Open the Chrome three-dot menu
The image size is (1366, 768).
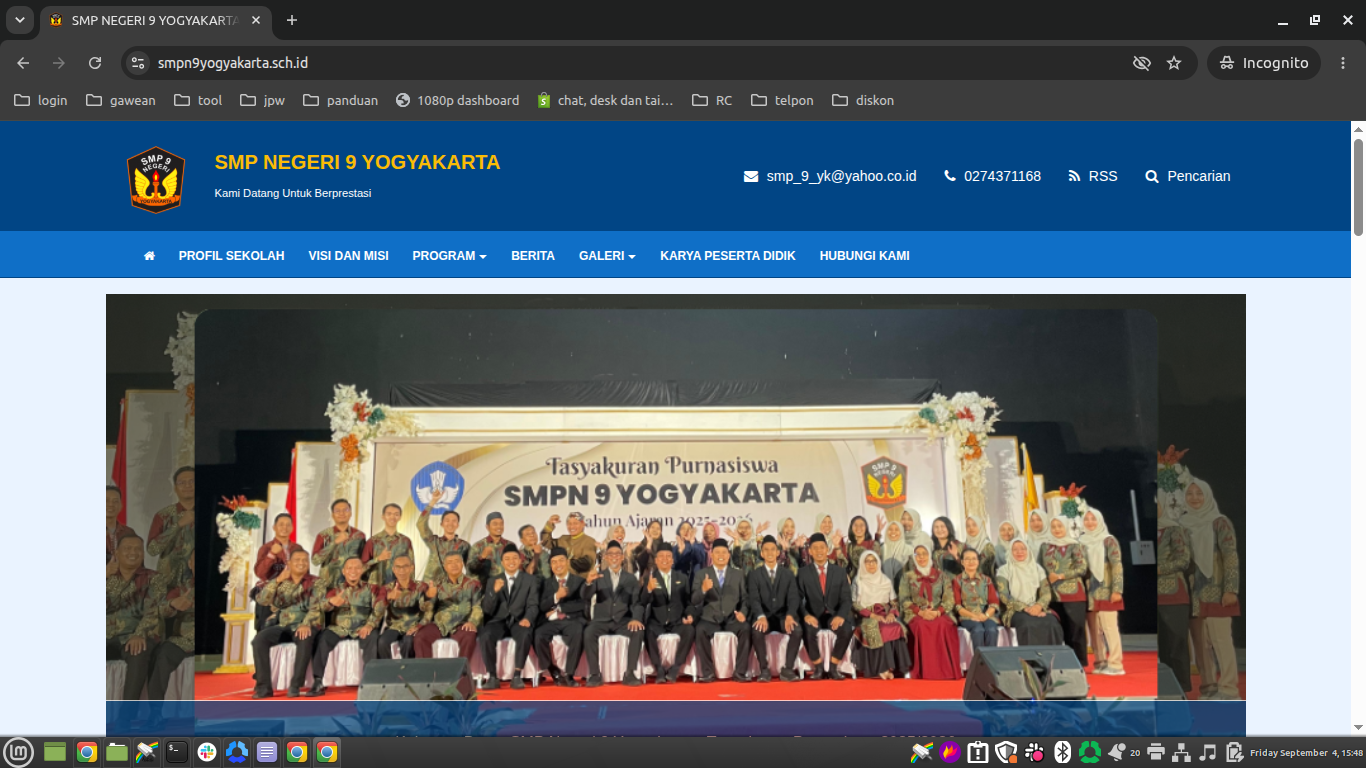[x=1342, y=63]
